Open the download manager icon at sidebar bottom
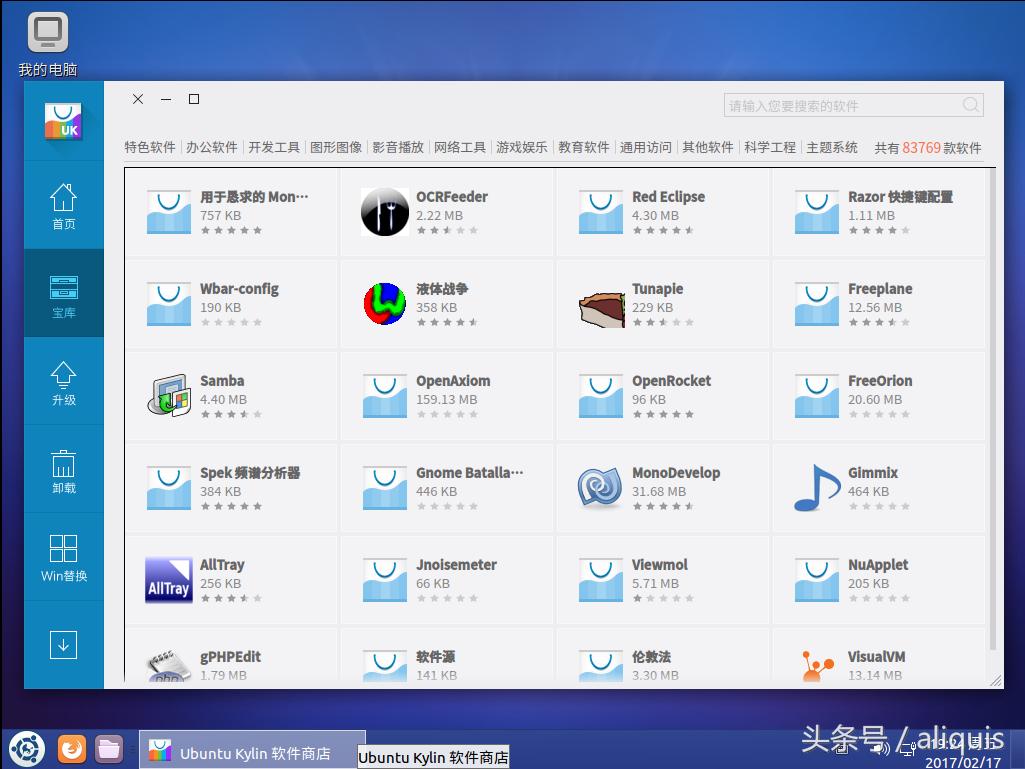1025x769 pixels. pos(63,645)
